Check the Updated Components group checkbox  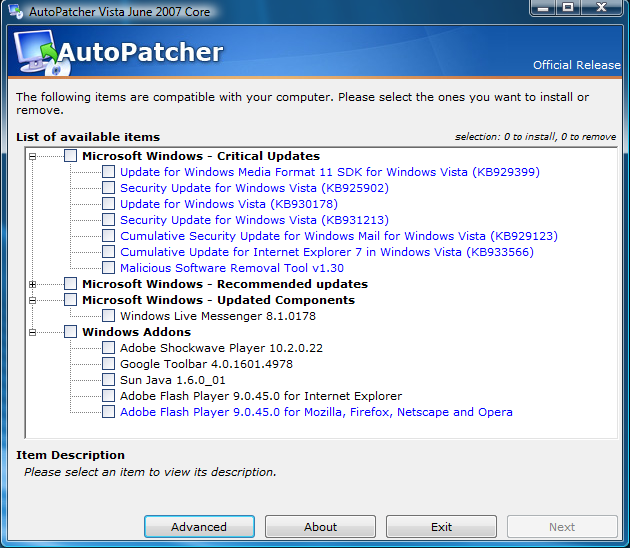[x=70, y=300]
